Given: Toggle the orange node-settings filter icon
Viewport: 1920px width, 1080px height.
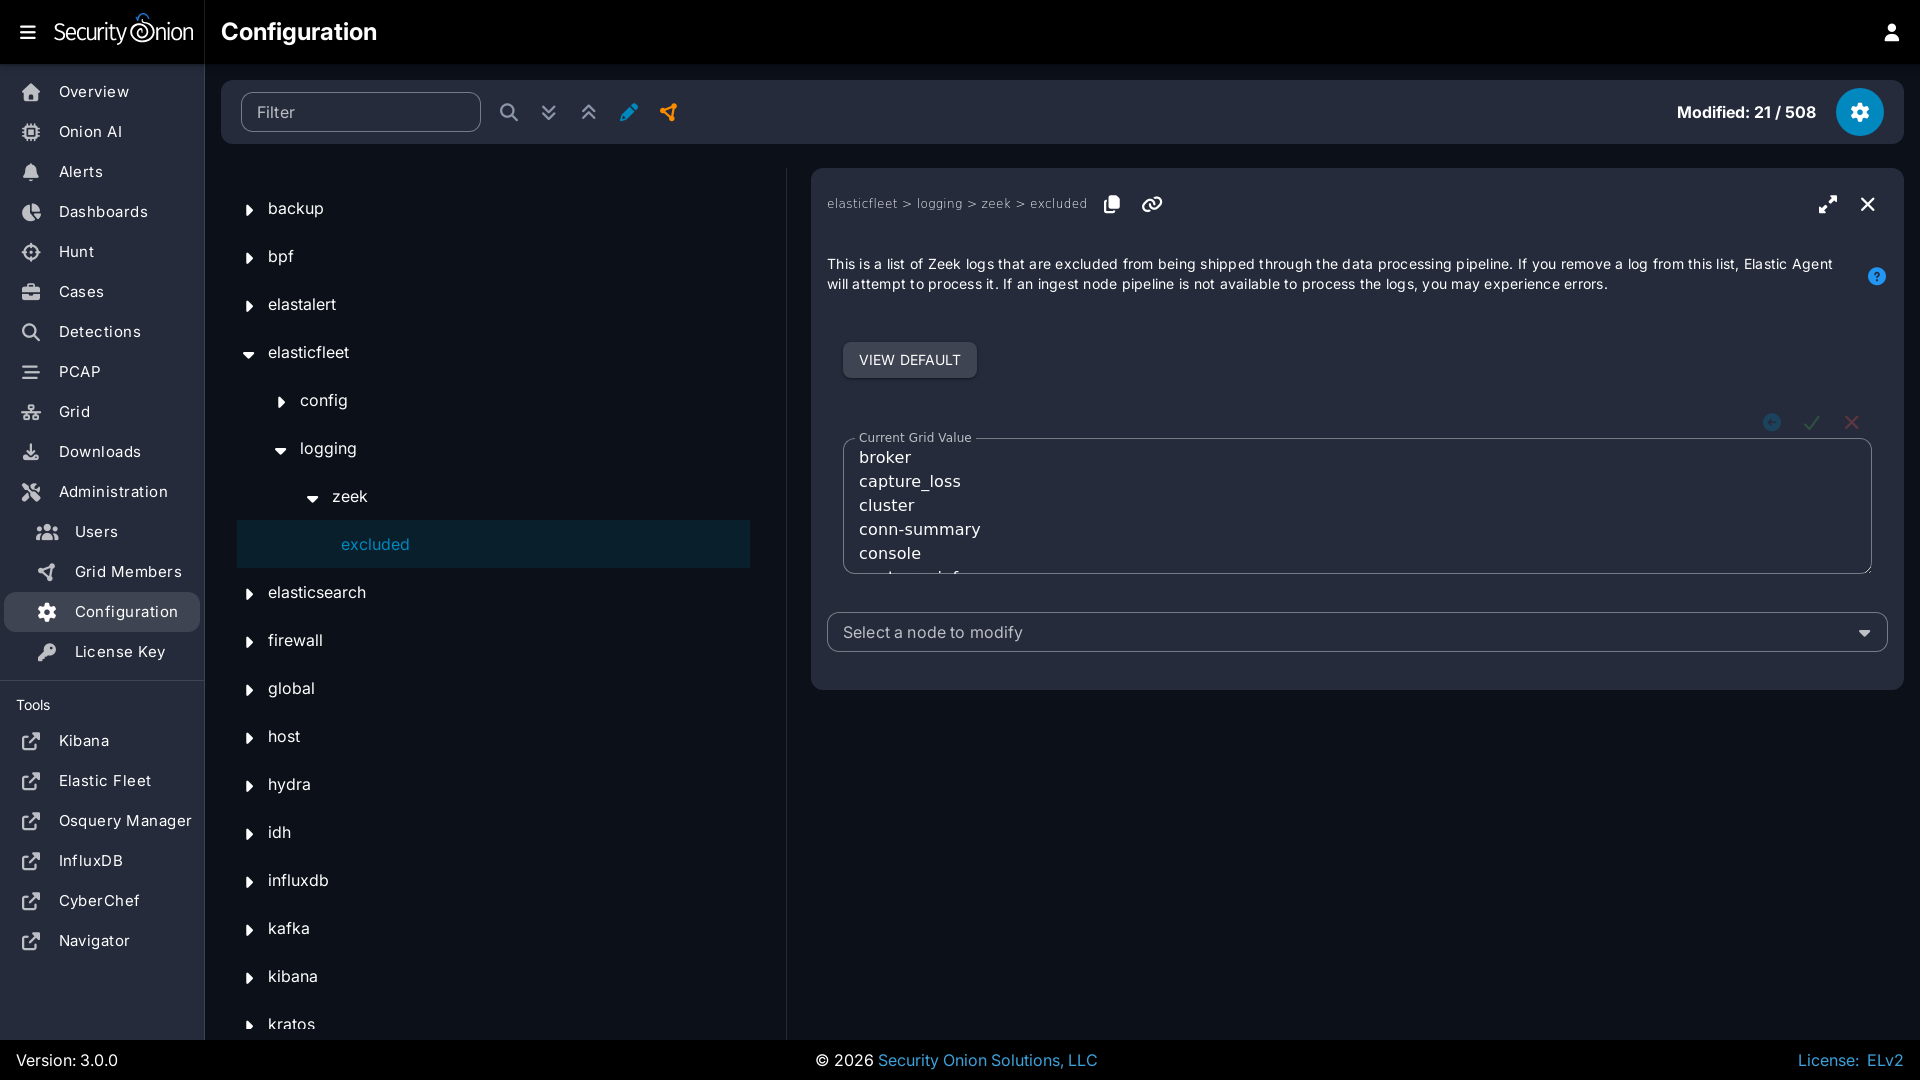Looking at the screenshot, I should pos(668,112).
